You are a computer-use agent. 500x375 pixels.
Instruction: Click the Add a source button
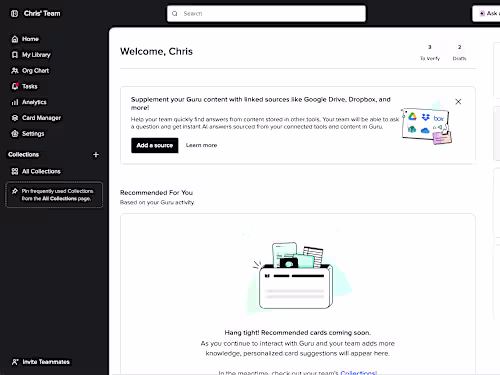point(155,145)
